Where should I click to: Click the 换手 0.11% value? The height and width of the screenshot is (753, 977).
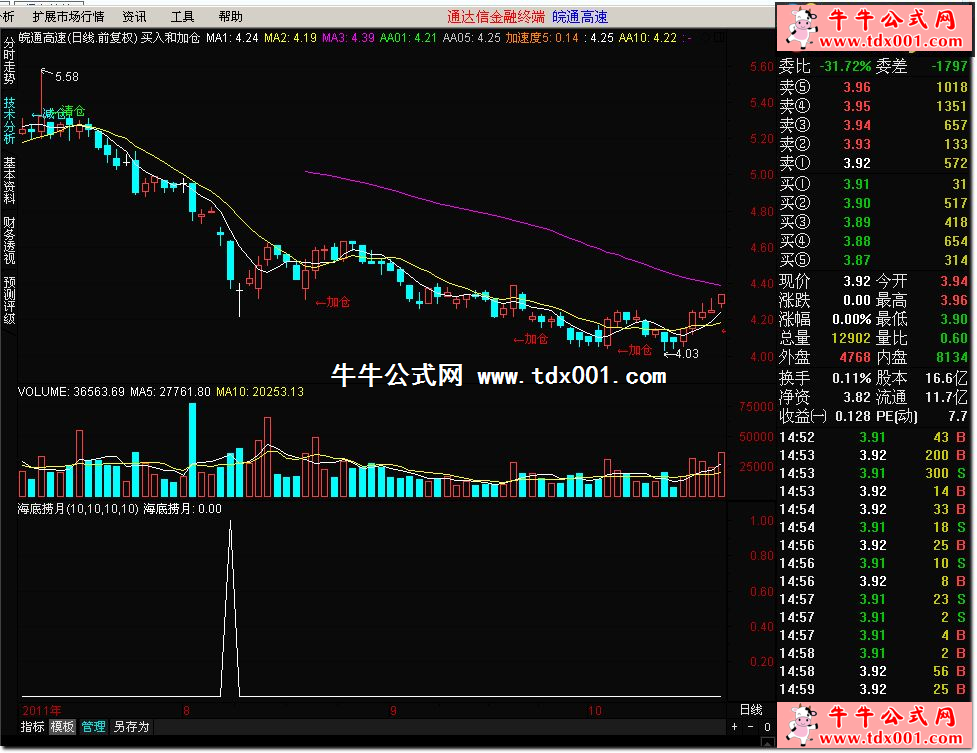pyautogui.click(x=852, y=378)
